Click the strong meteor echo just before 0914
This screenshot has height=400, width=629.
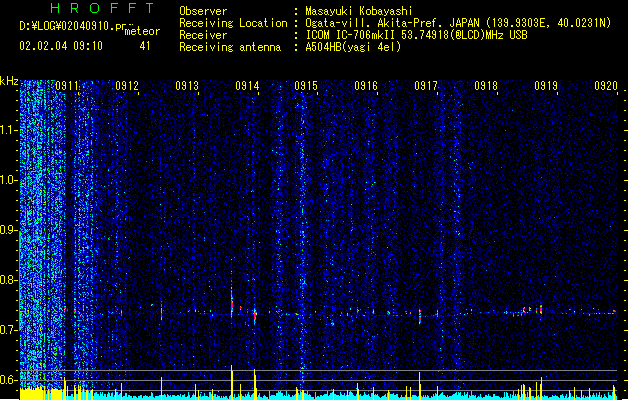(x=232, y=305)
